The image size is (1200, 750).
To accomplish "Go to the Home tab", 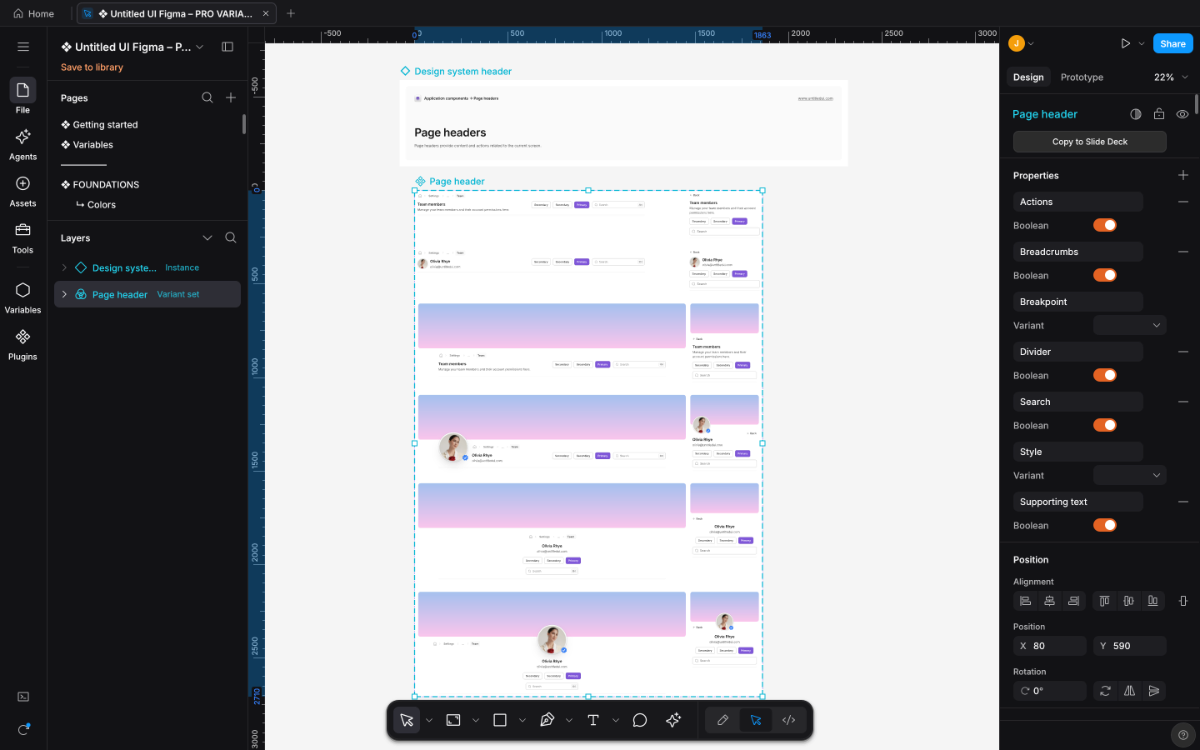I will 34,14.
